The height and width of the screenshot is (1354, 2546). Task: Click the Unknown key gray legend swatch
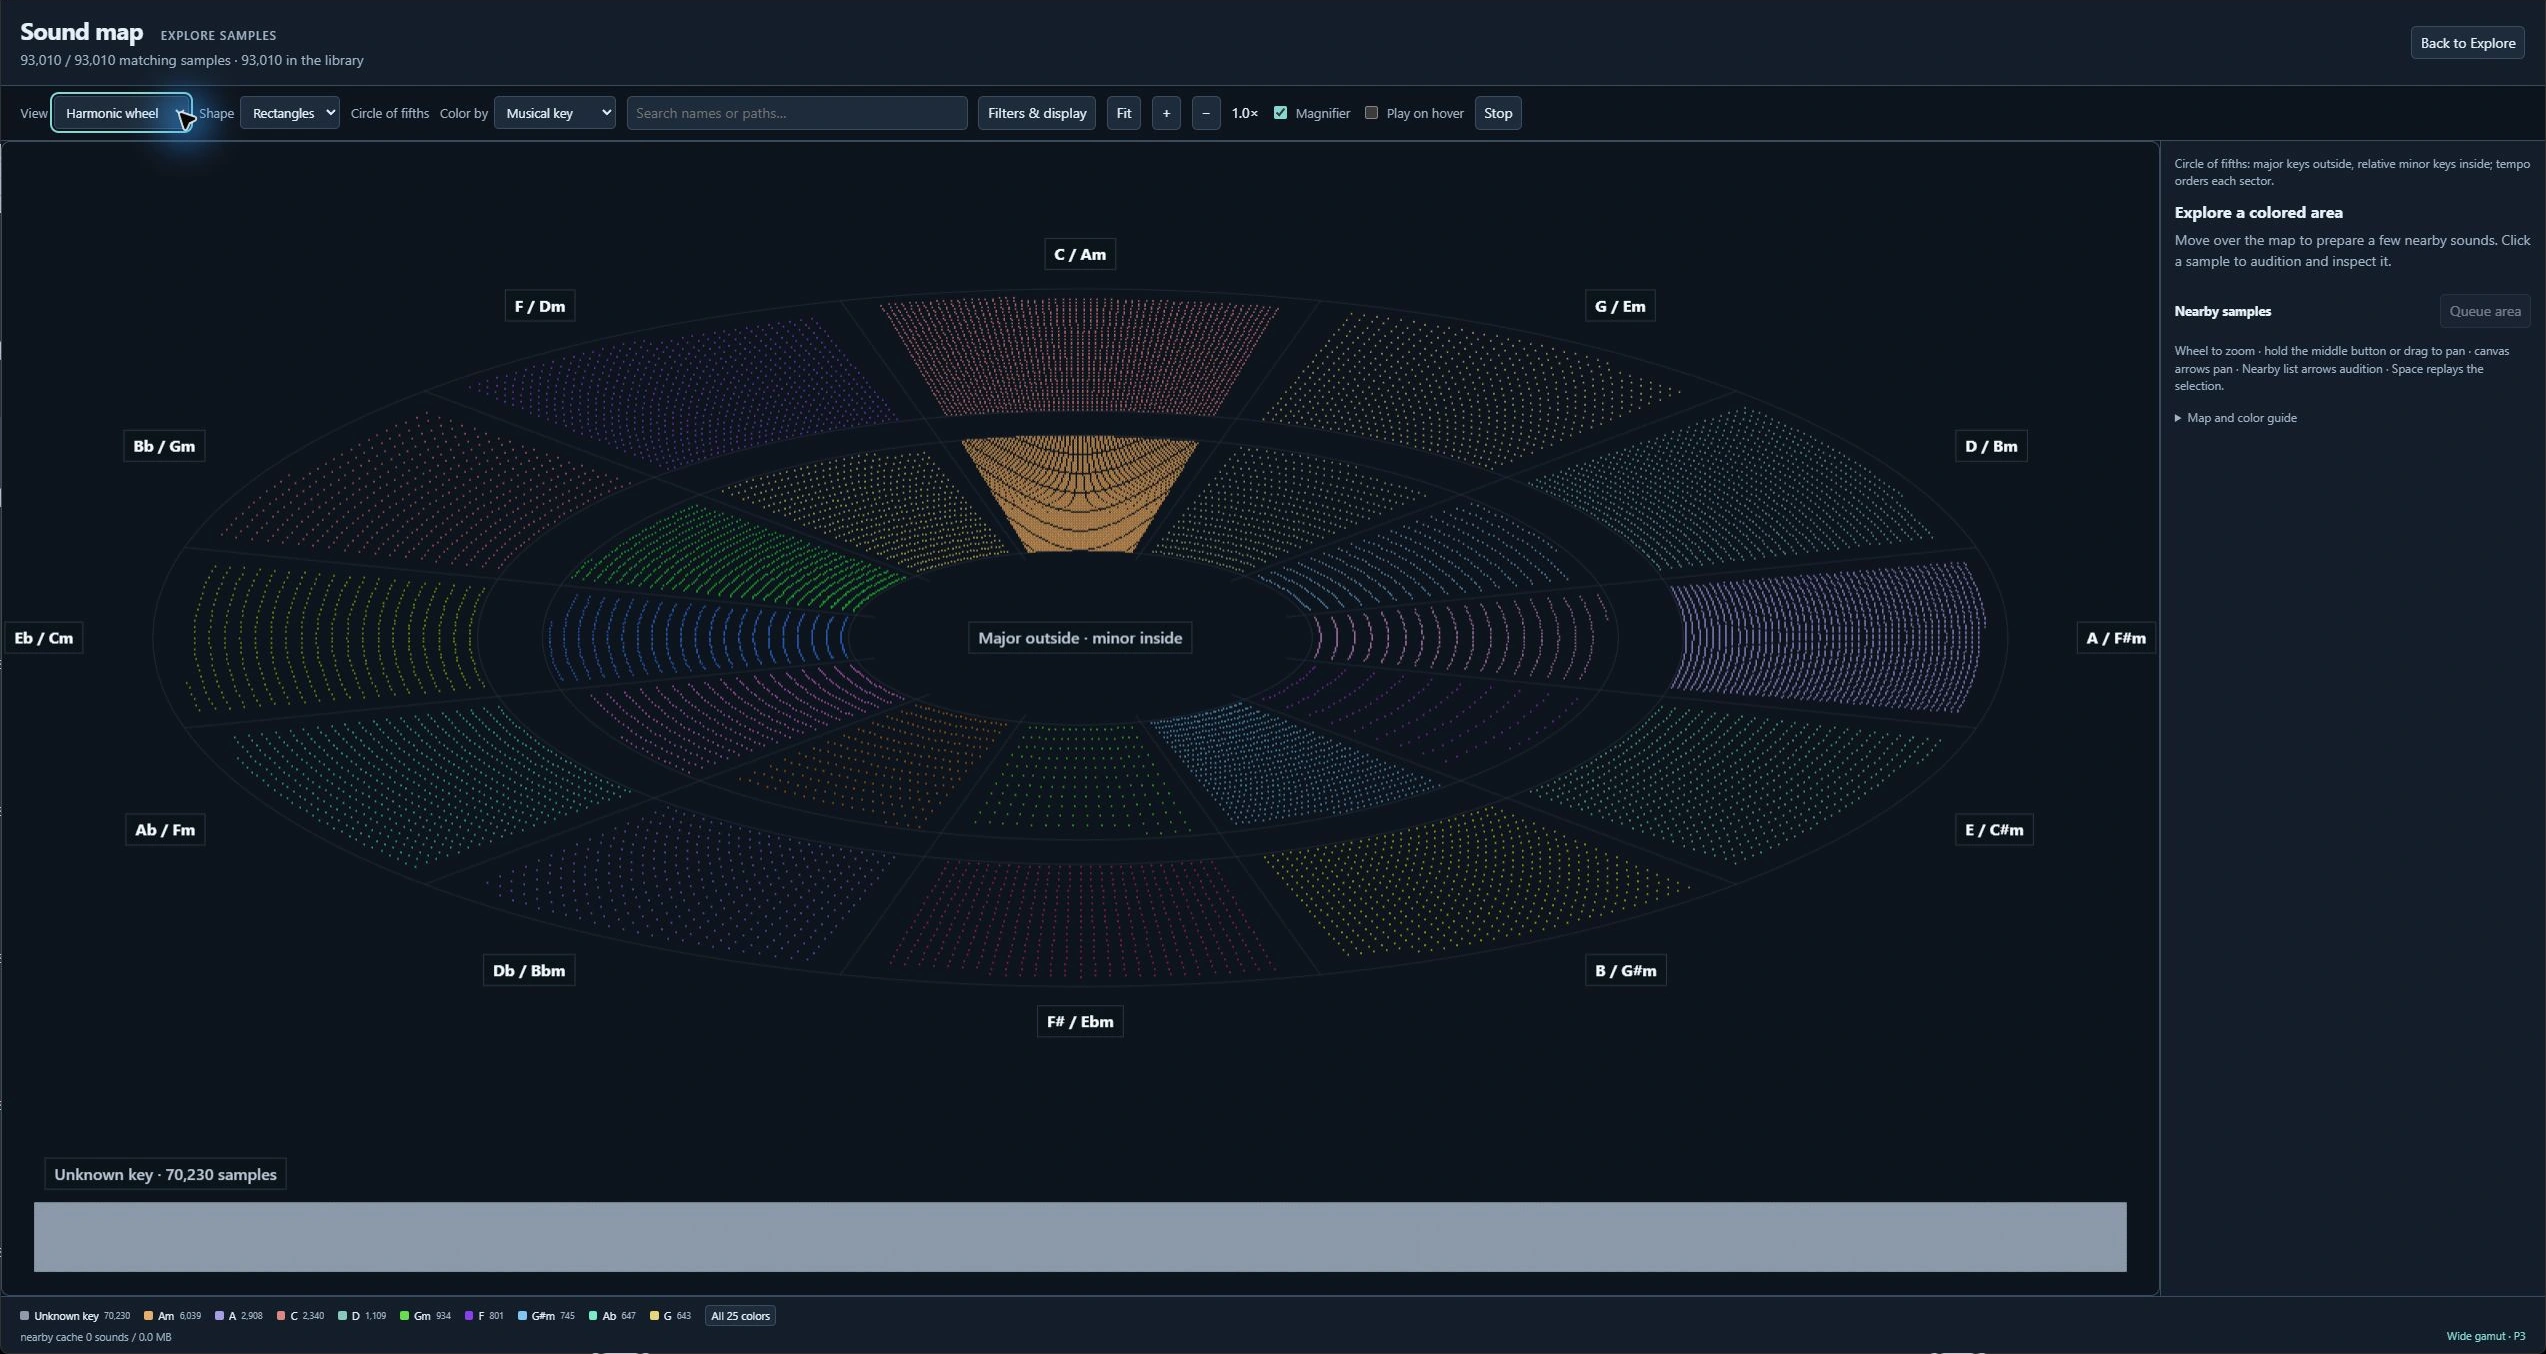pos(25,1316)
